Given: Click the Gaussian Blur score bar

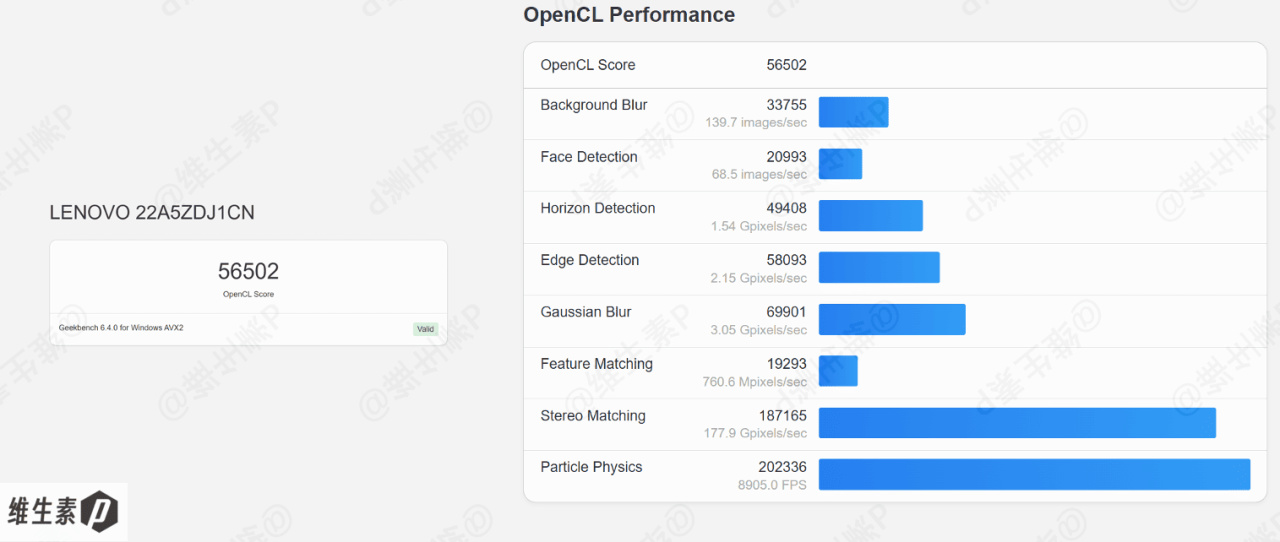Looking at the screenshot, I should 892,319.
